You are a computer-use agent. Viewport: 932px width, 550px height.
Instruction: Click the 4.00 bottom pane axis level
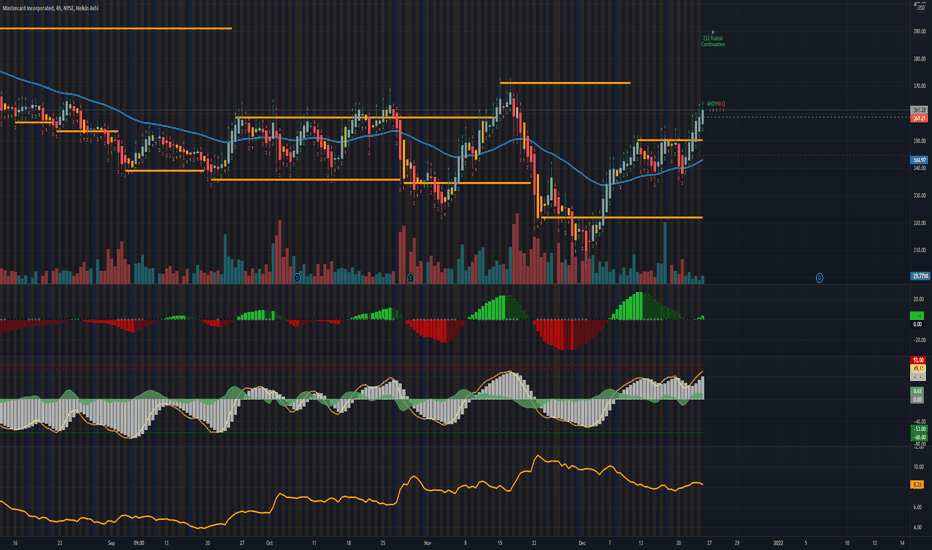pos(918,527)
